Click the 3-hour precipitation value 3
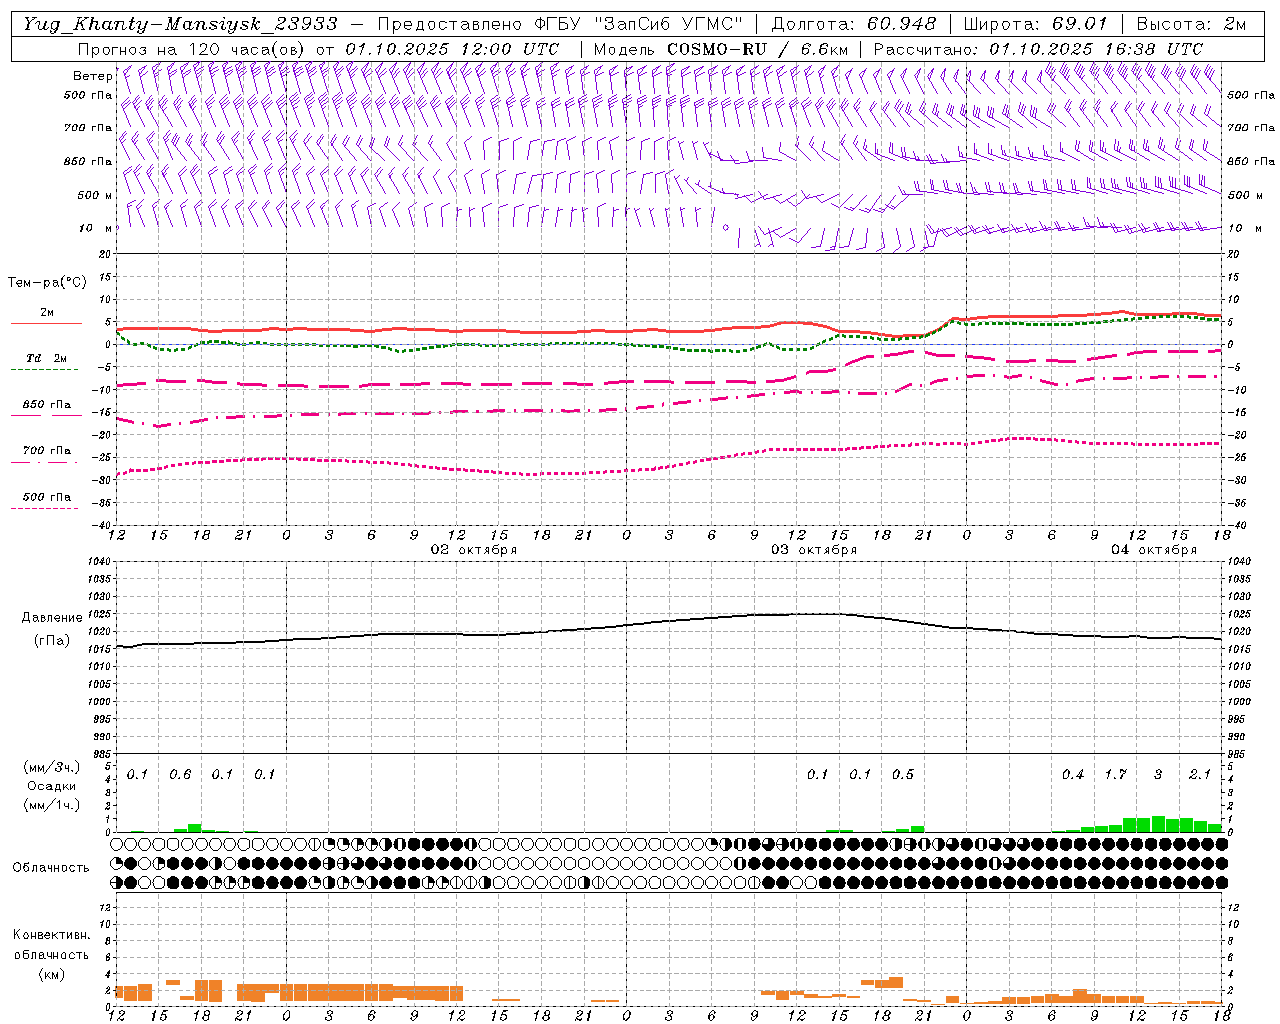1280x1024 pixels. coord(1158,775)
